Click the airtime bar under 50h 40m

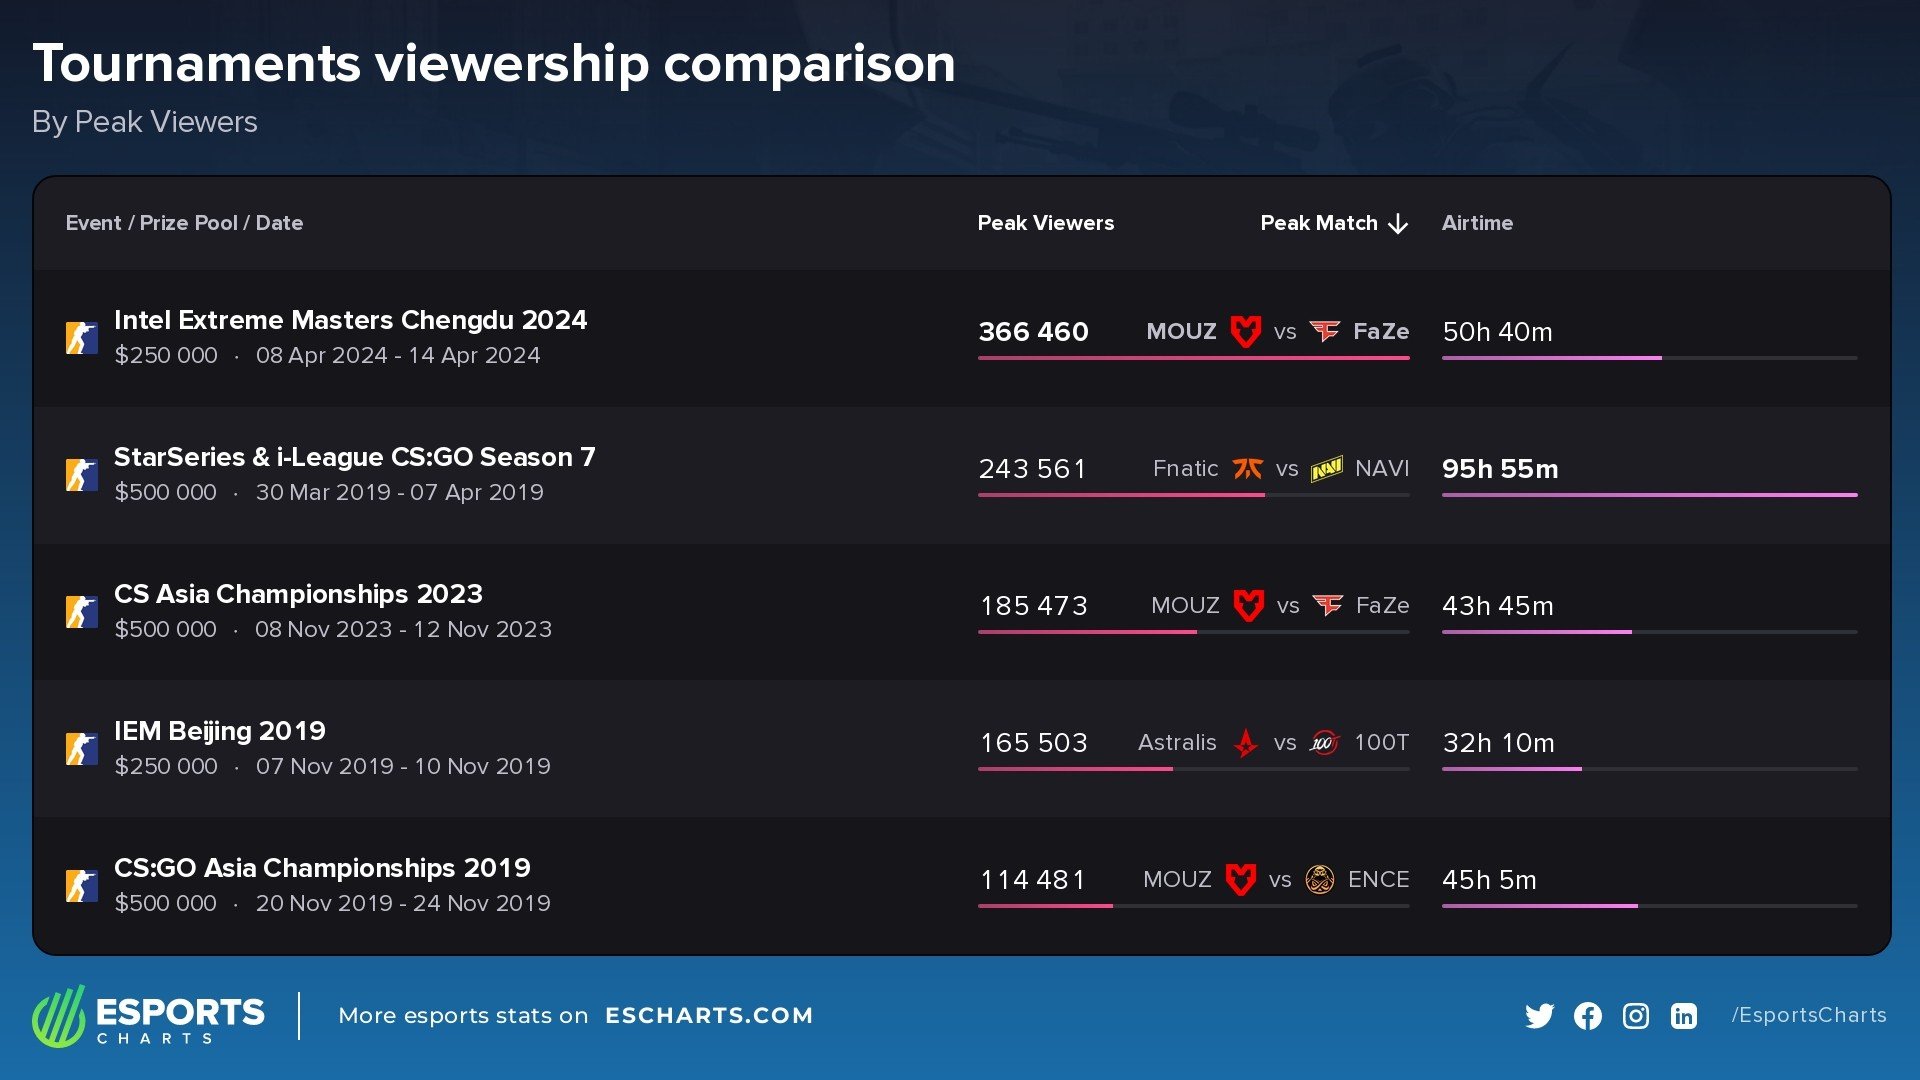[1649, 358]
